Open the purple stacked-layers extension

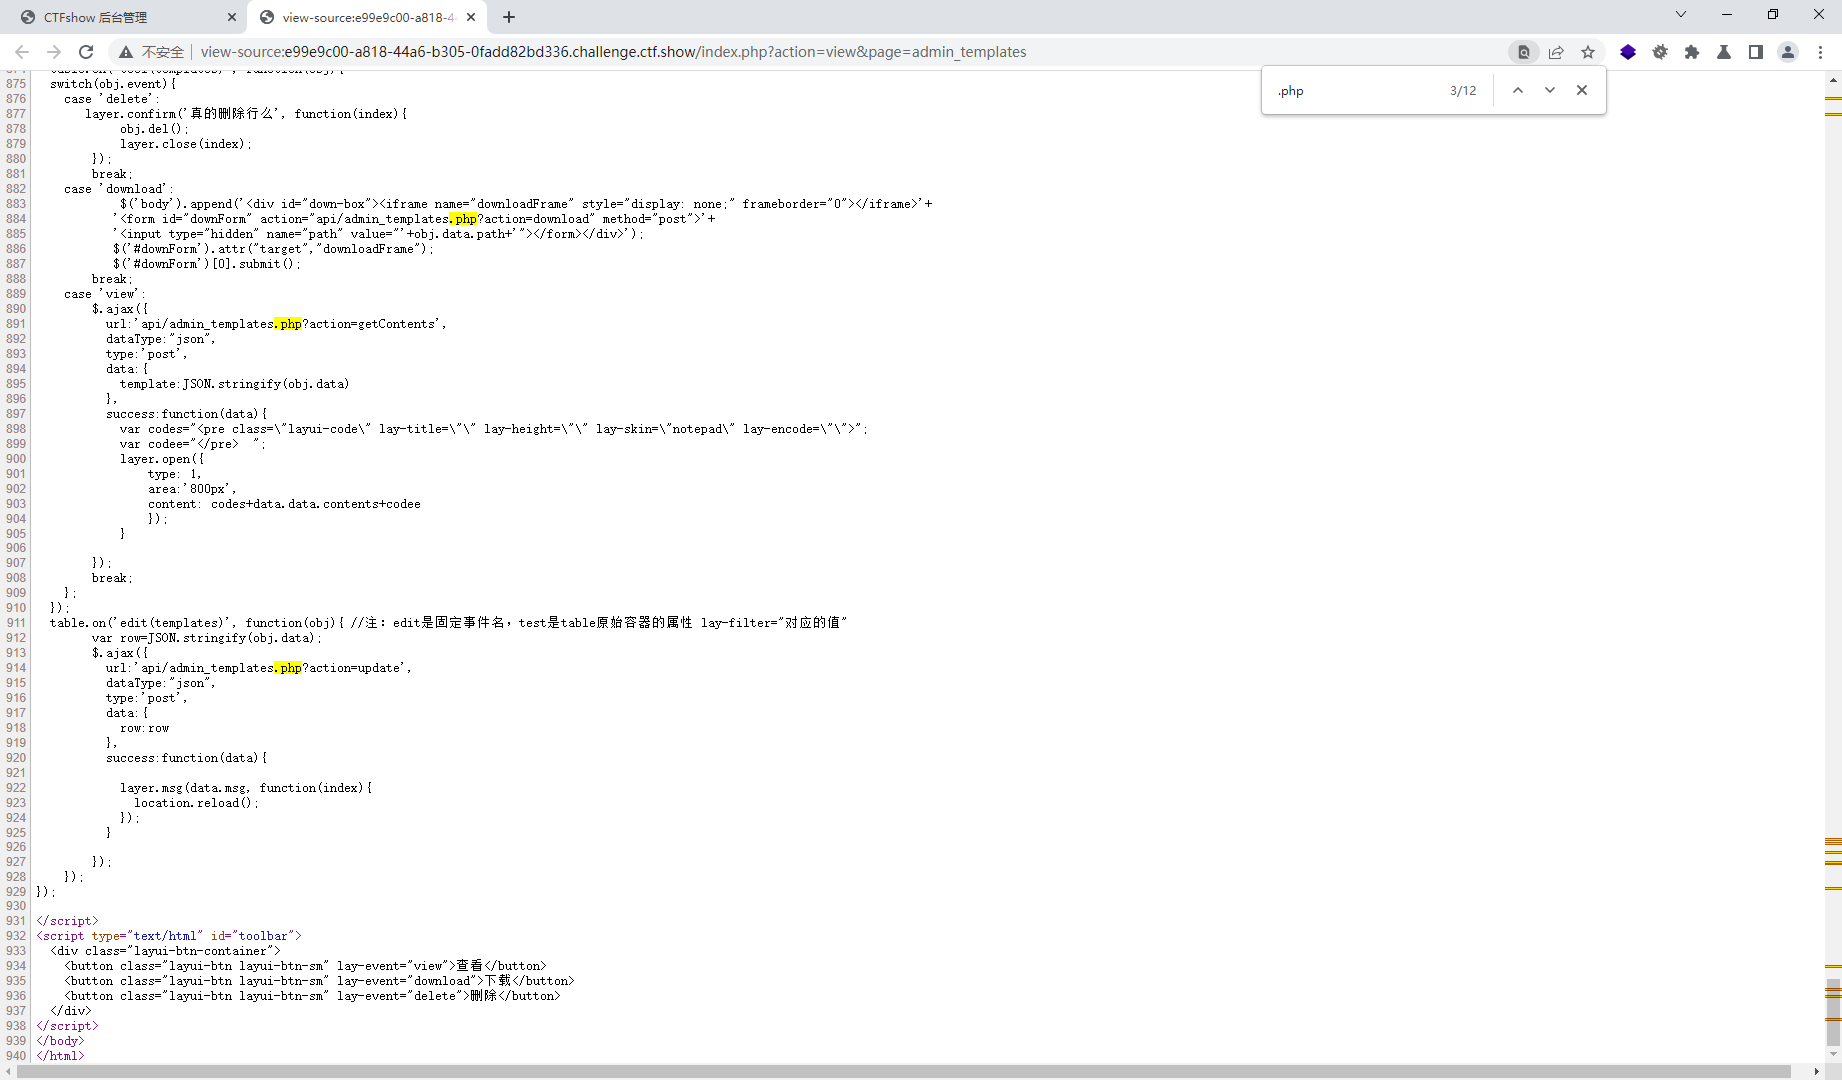click(1628, 52)
